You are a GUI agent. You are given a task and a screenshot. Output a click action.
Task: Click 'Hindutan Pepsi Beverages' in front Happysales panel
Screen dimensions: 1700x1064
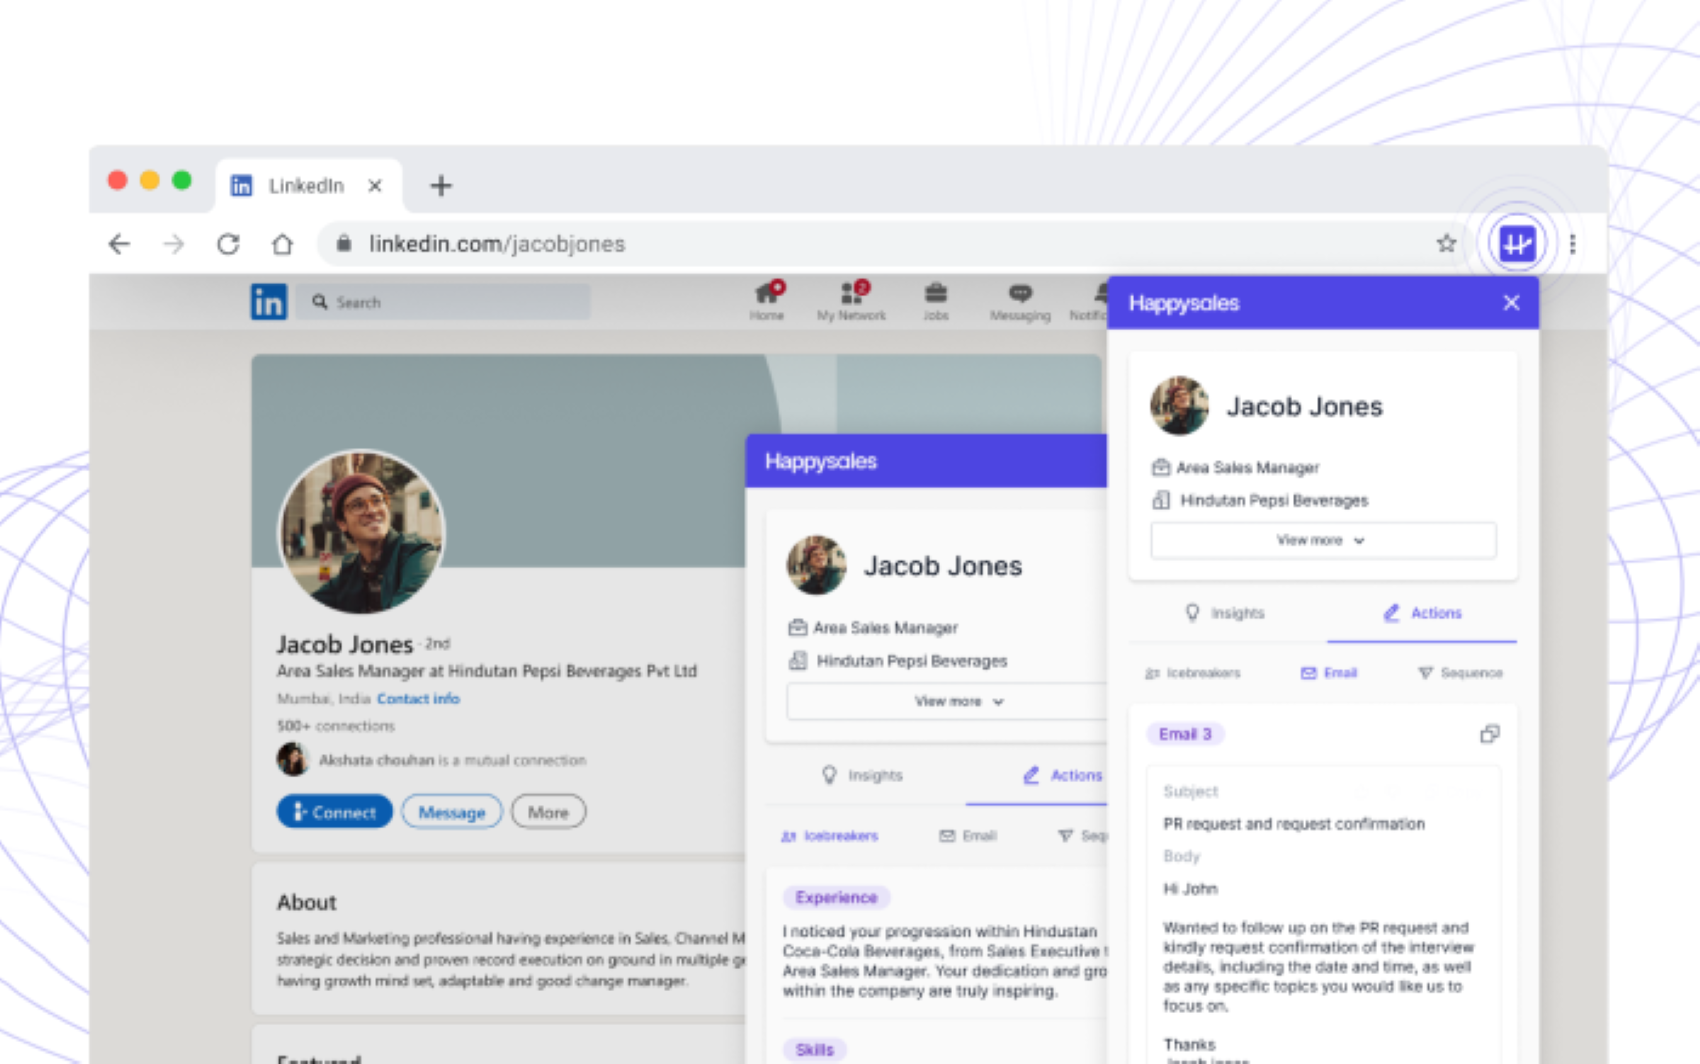1274,500
